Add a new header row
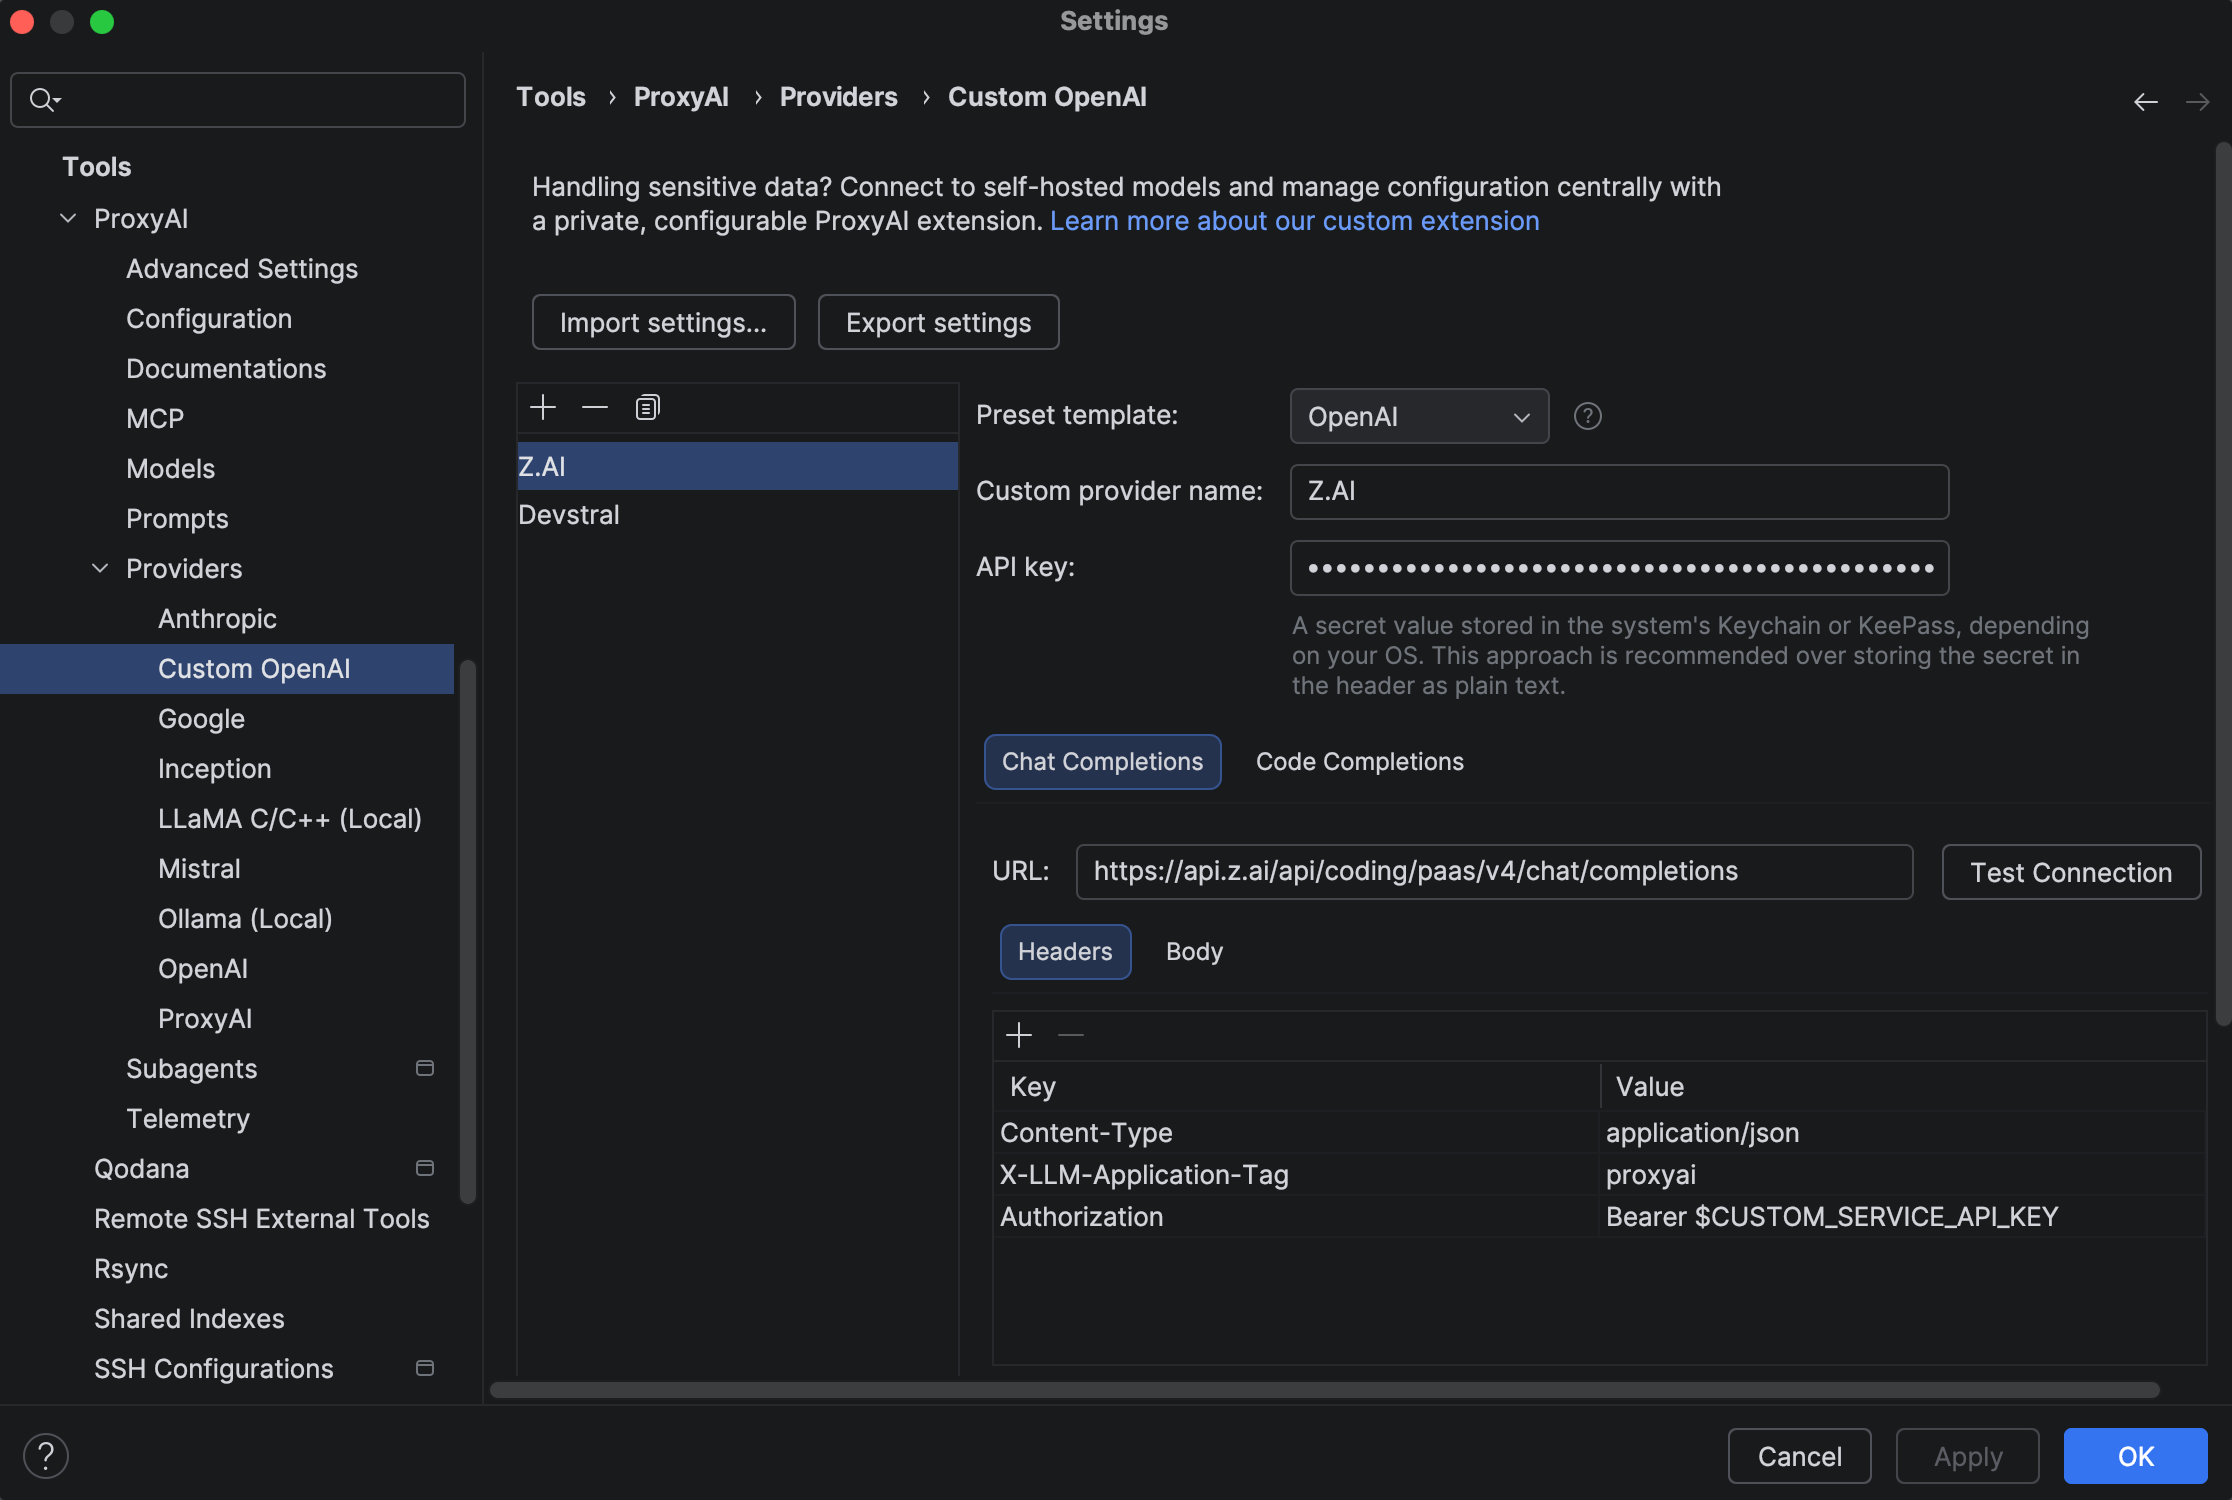This screenshot has height=1500, width=2232. pos(1018,1035)
